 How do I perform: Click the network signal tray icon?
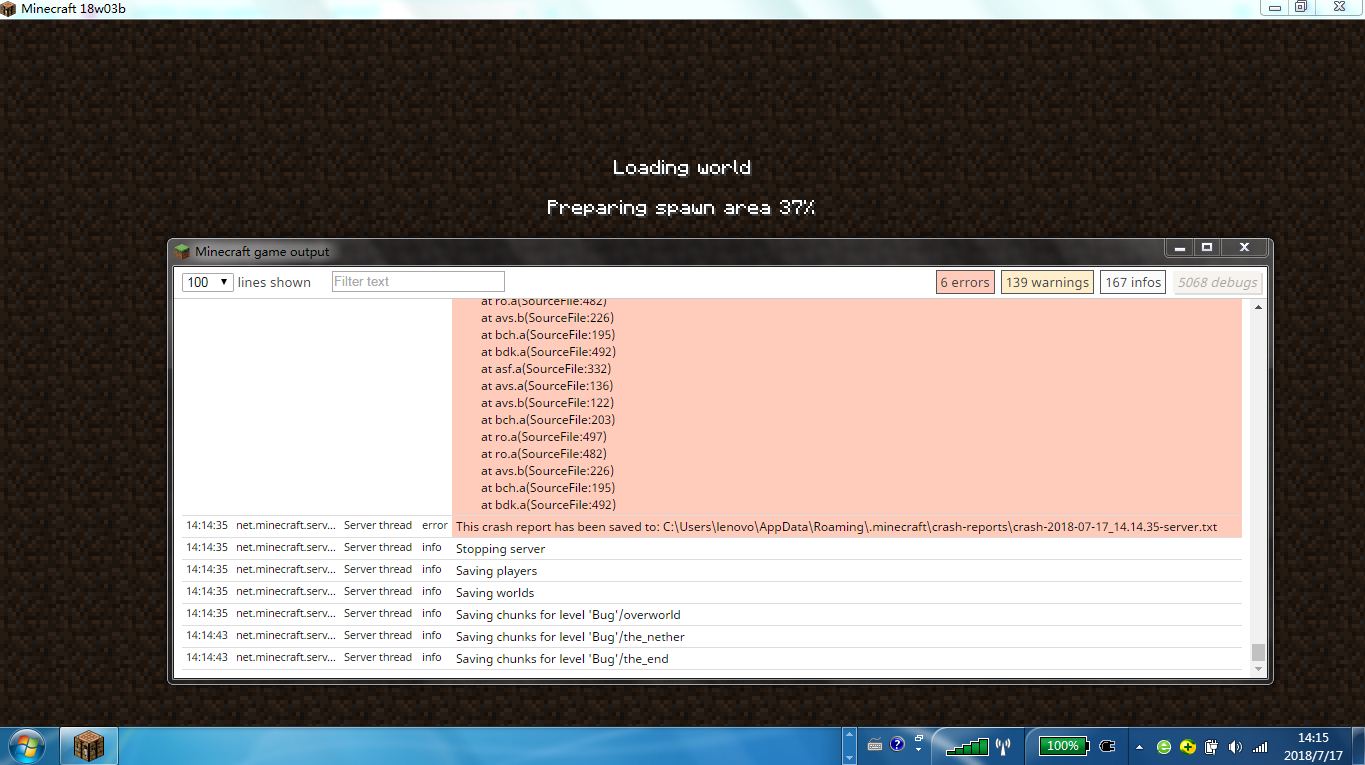click(x=1260, y=747)
